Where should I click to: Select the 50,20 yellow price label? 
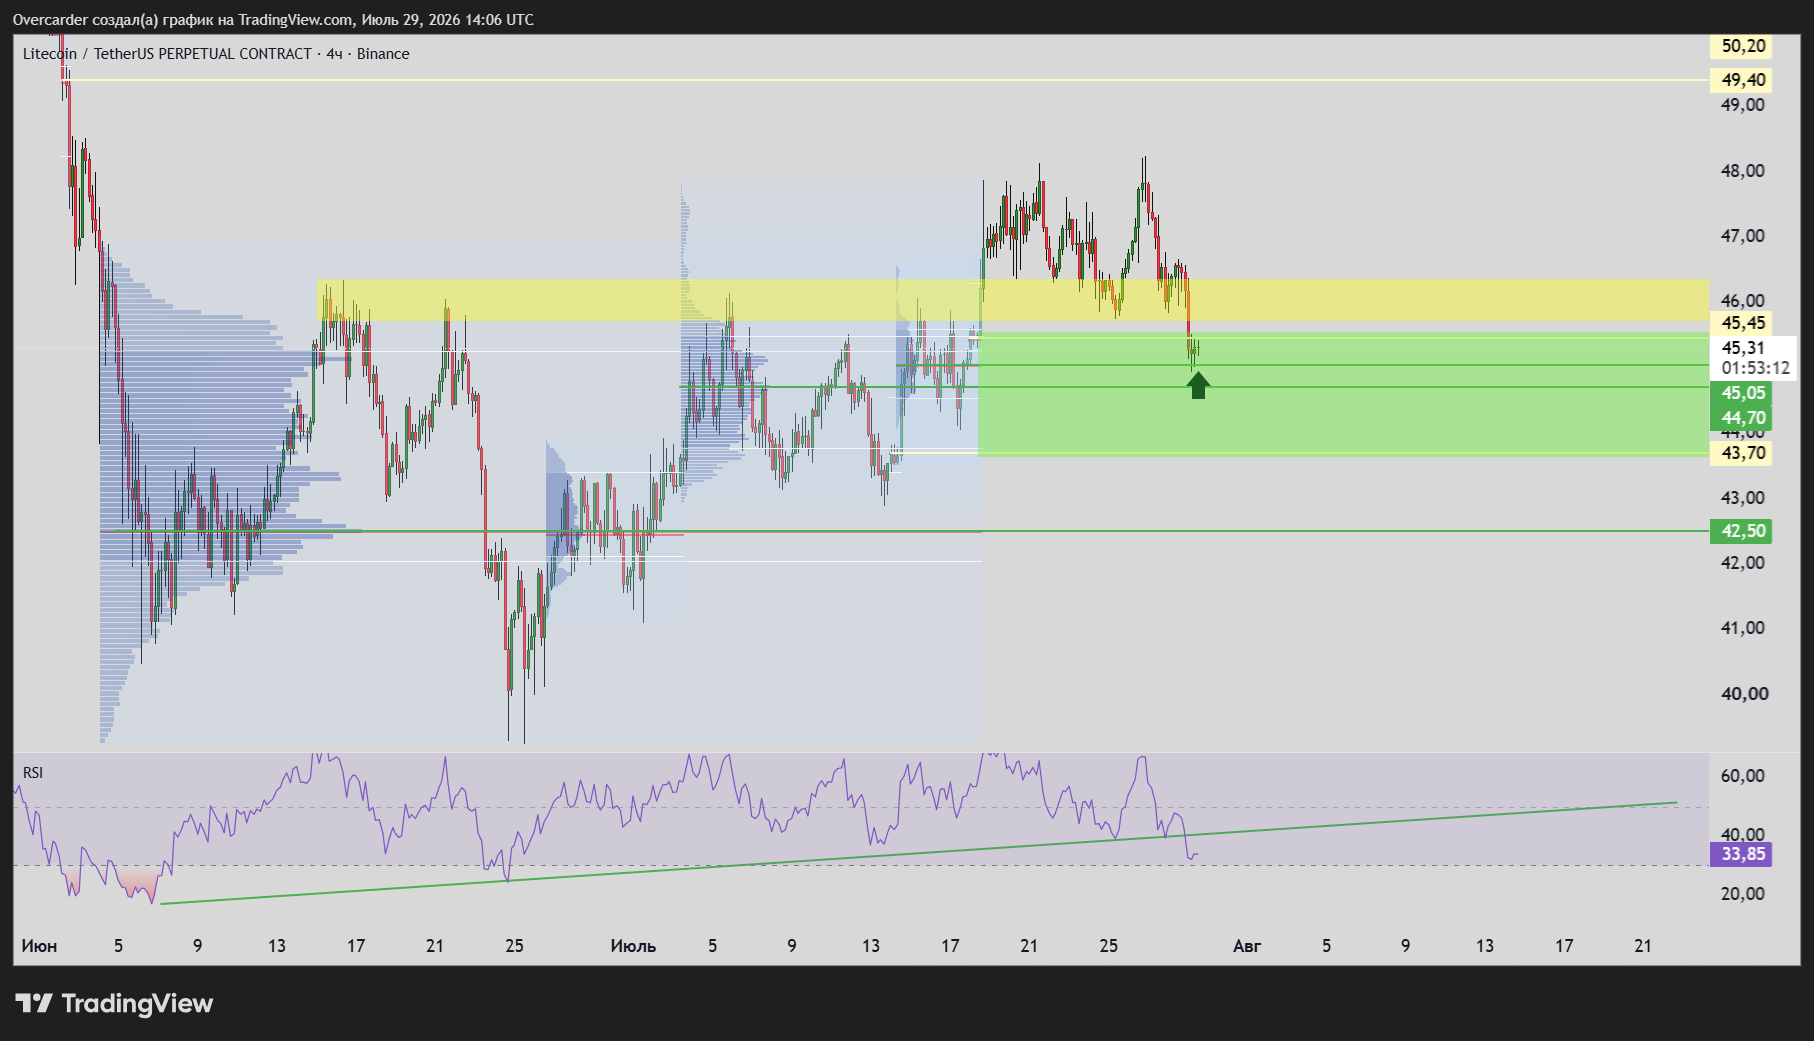pyautogui.click(x=1741, y=46)
